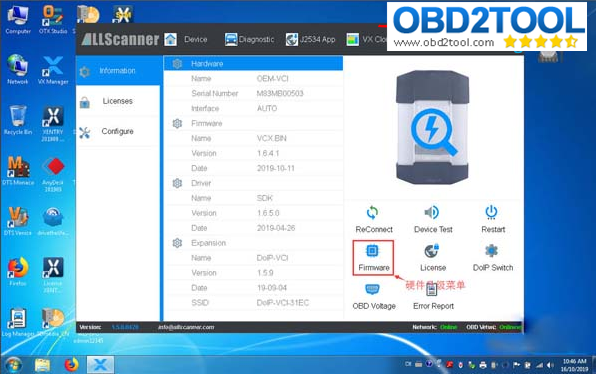This screenshot has width=596, height=375.
Task: Open File Explorer from the taskbar
Action: pos(43,365)
